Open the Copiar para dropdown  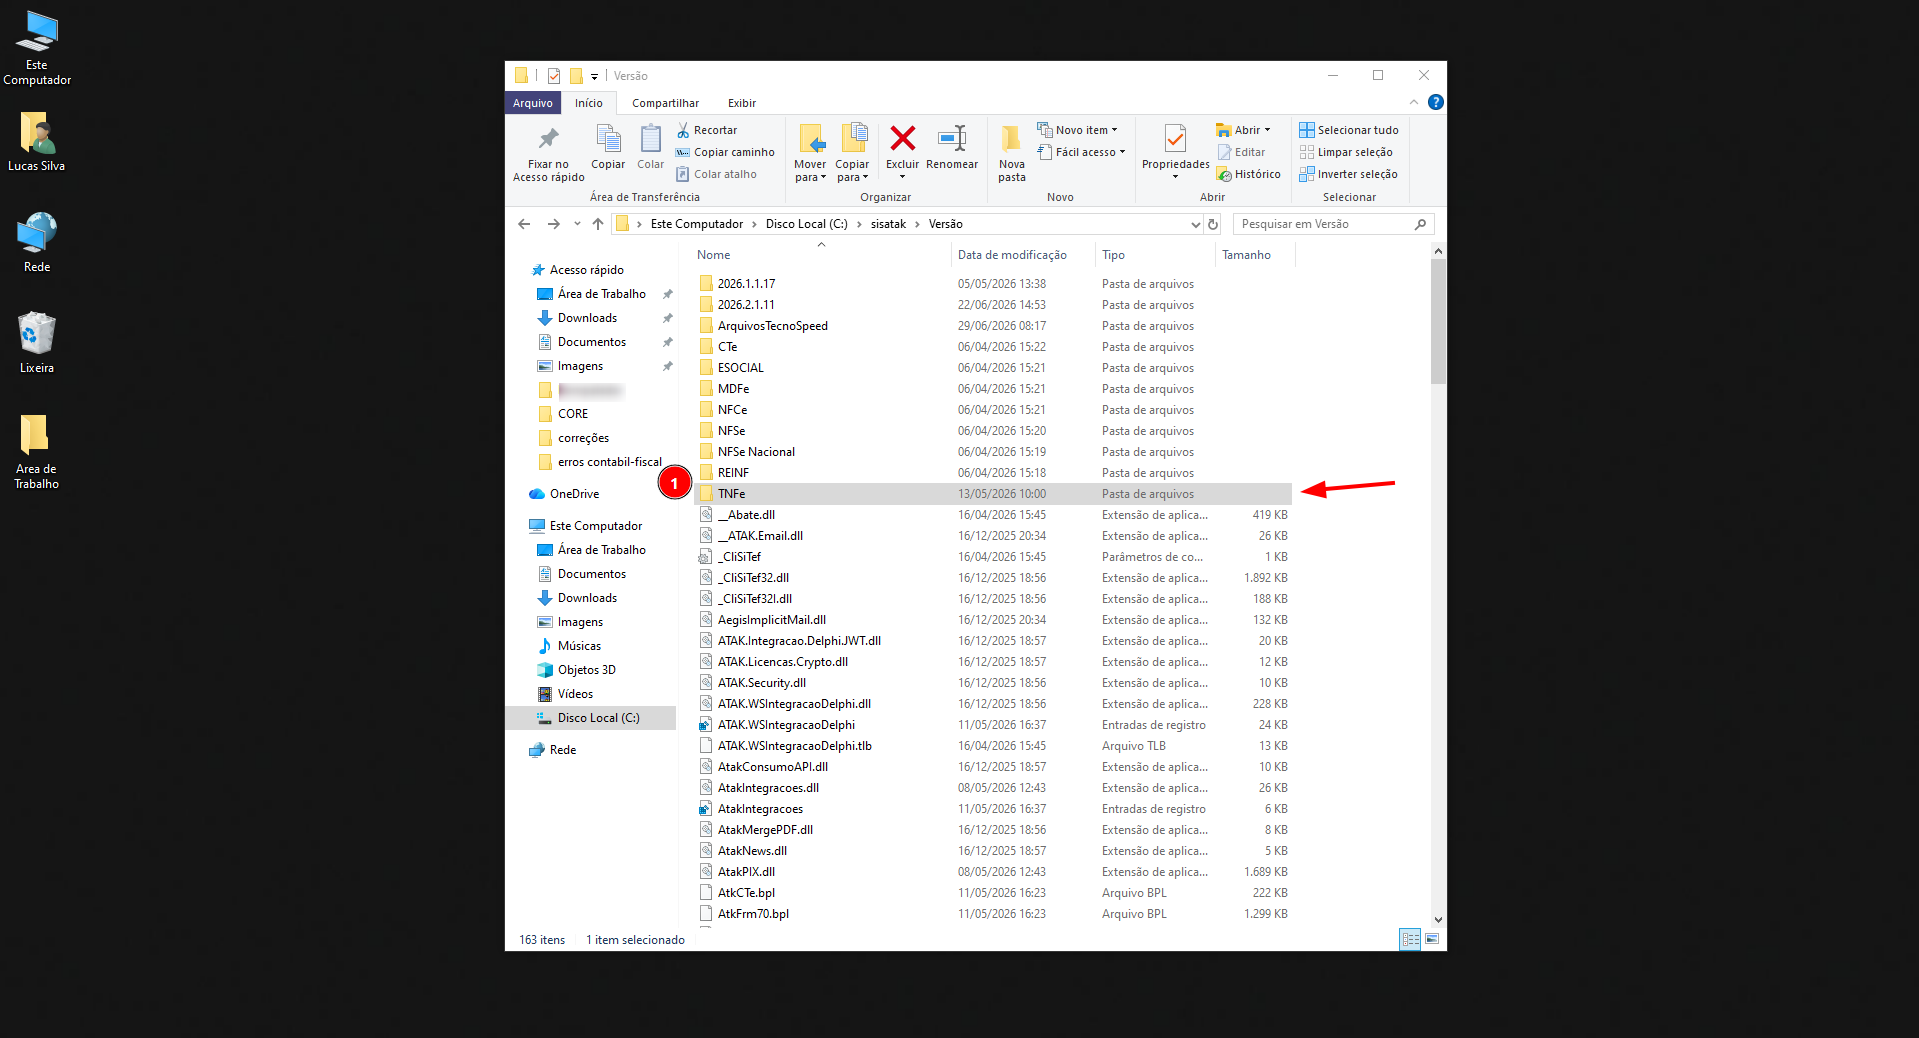tap(852, 172)
